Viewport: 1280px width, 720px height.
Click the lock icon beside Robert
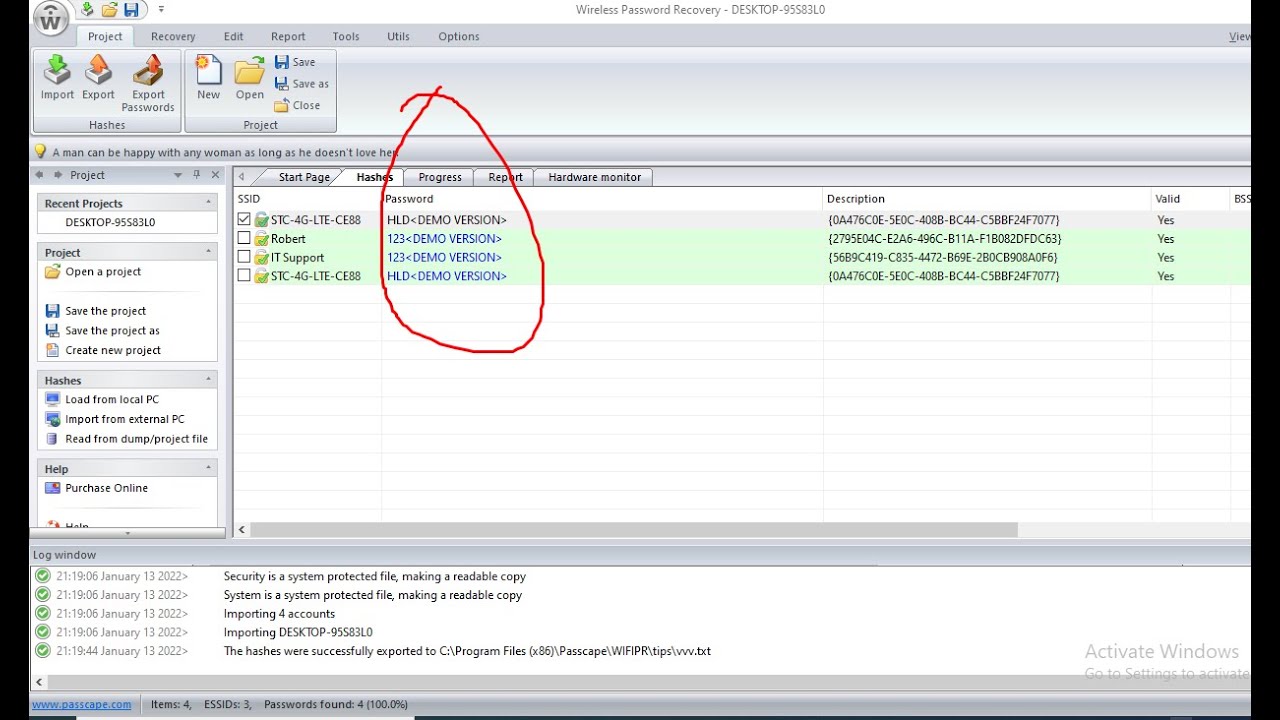click(261, 238)
